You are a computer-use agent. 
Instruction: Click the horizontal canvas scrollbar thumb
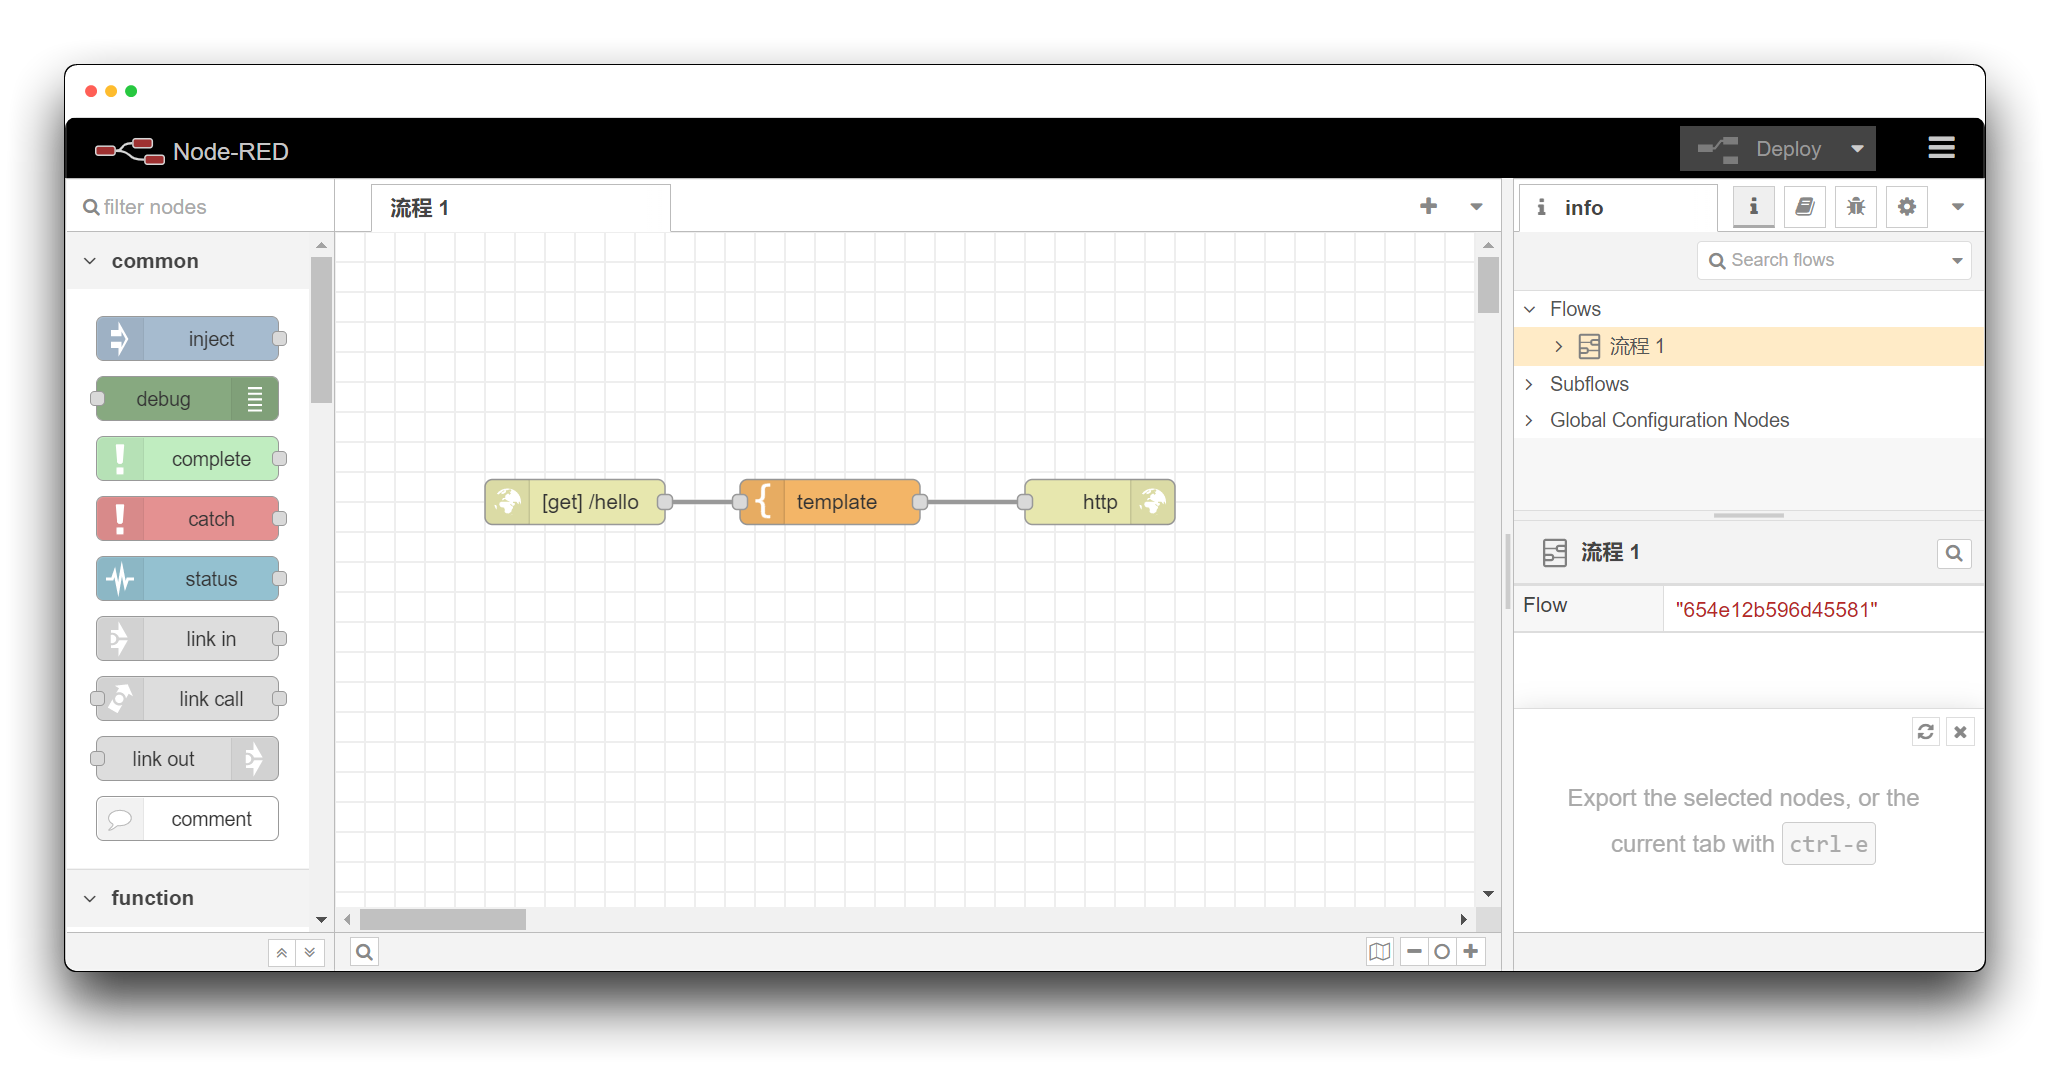pyautogui.click(x=443, y=919)
